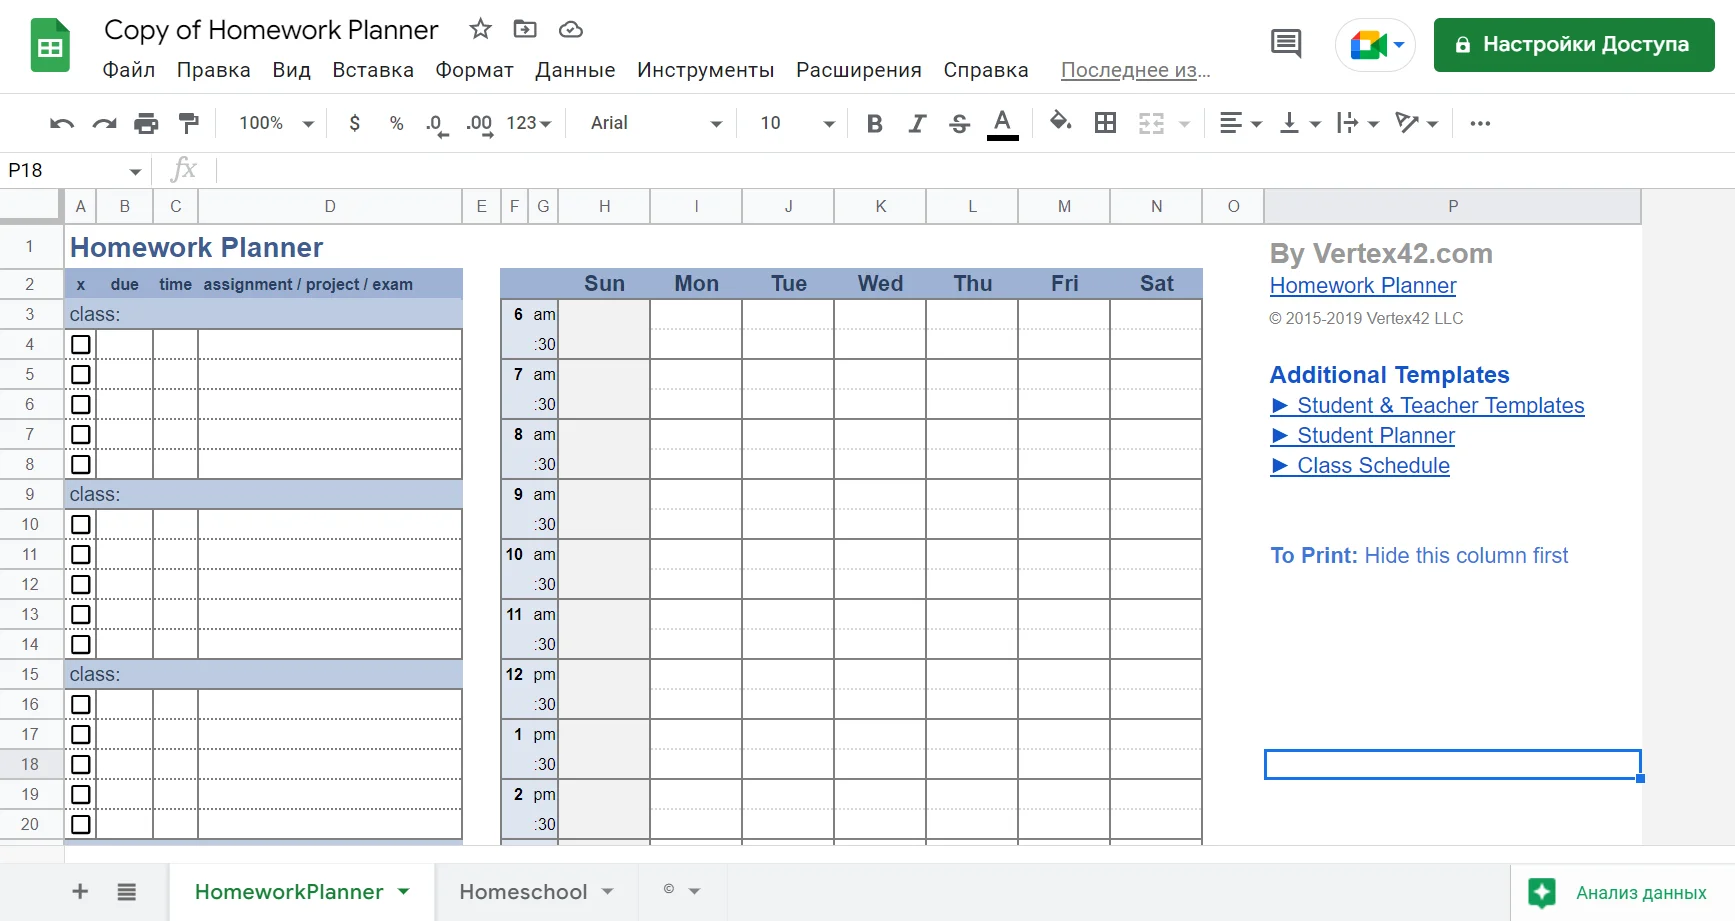Screen dimensions: 1735x921
Task: Open the borders tool
Action: click(x=1105, y=123)
